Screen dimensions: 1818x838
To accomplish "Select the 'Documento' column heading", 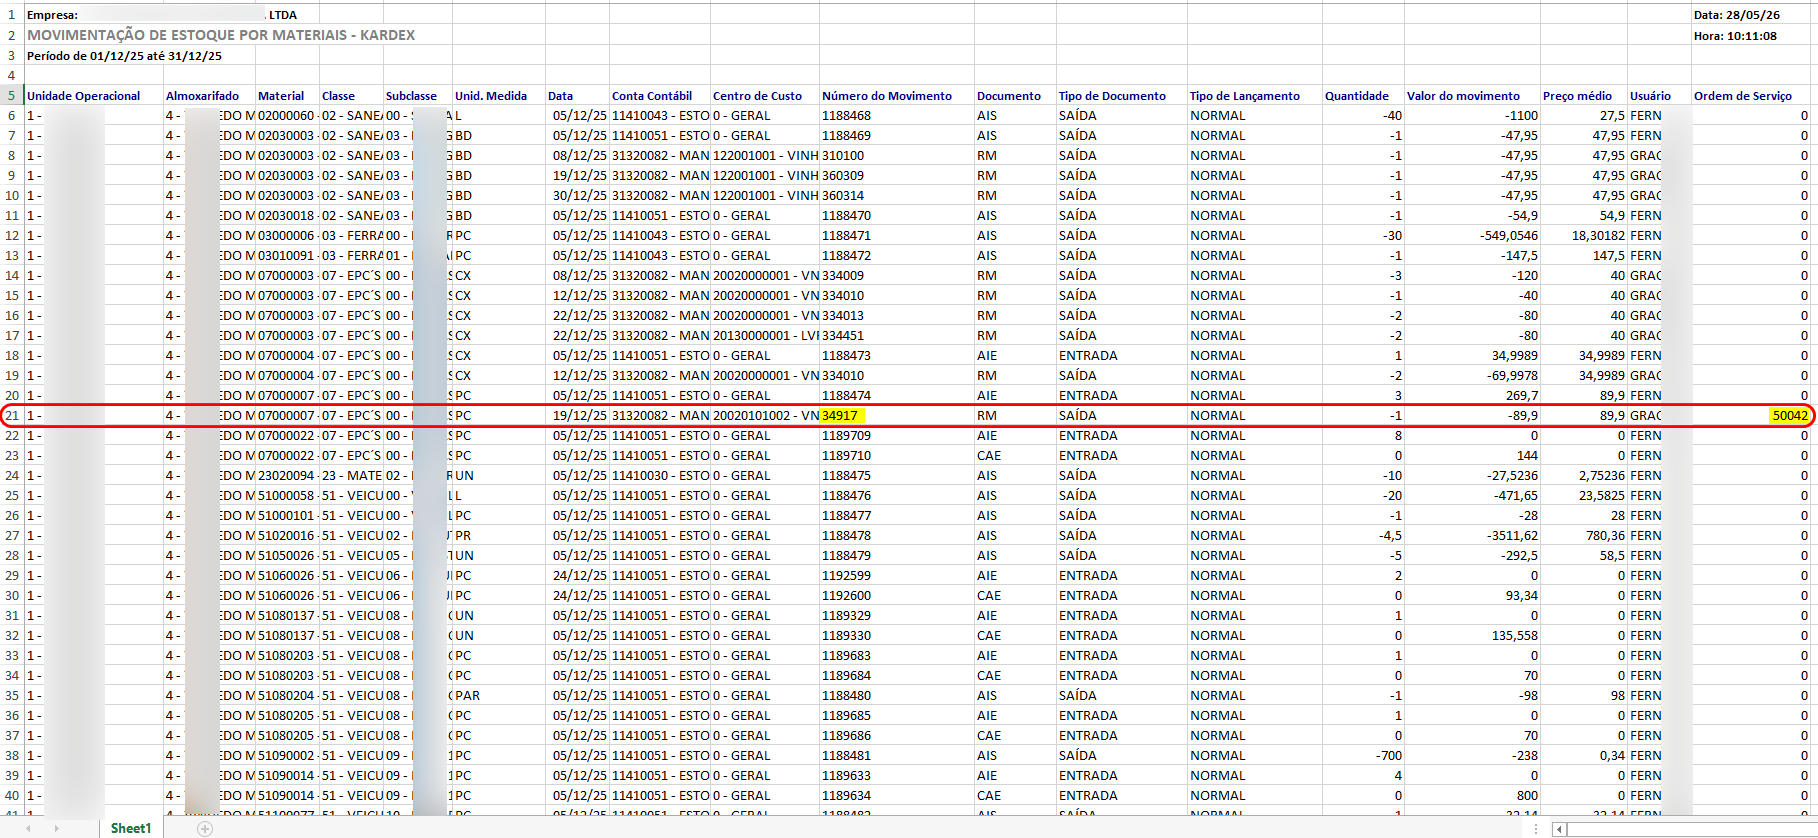I will 1009,96.
